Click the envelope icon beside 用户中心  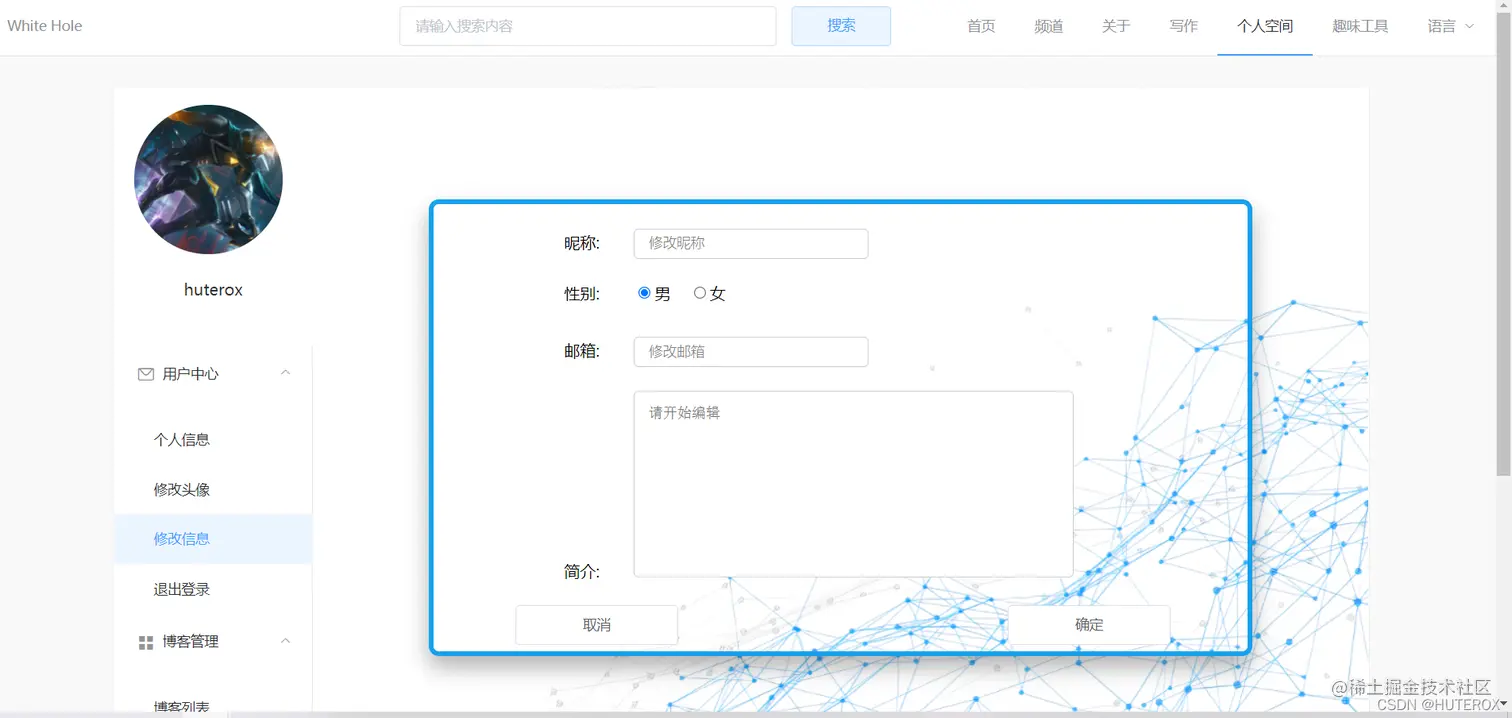145,373
